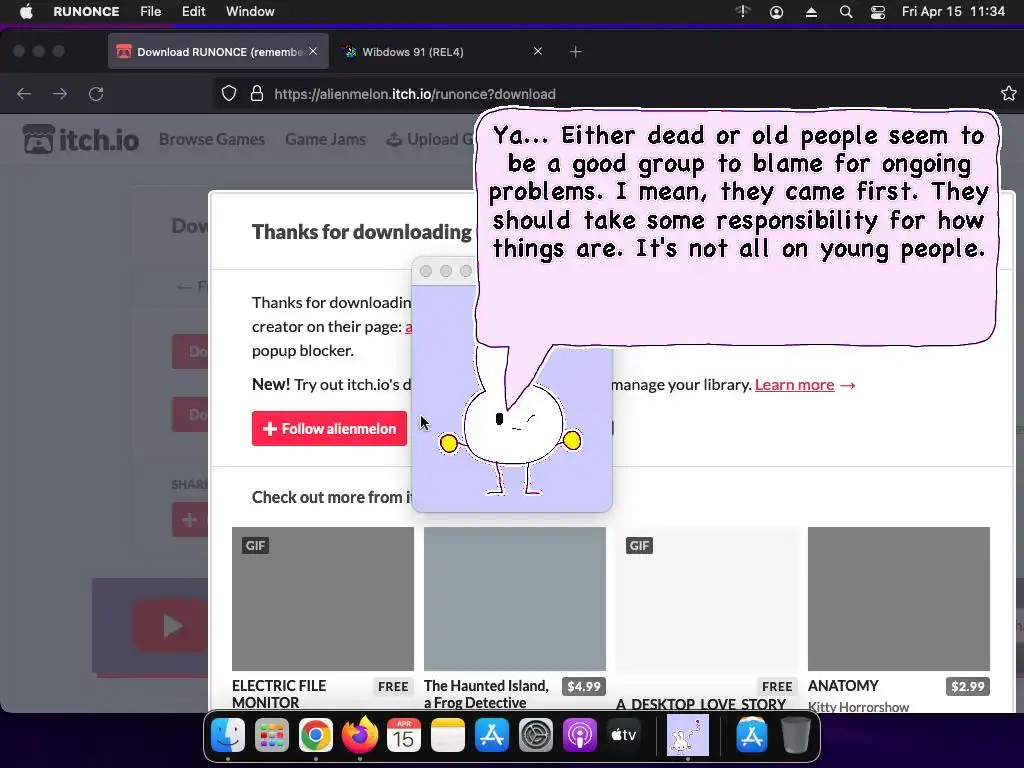1024x768 pixels.
Task: Open Launchpad from the Dock
Action: tap(272, 735)
